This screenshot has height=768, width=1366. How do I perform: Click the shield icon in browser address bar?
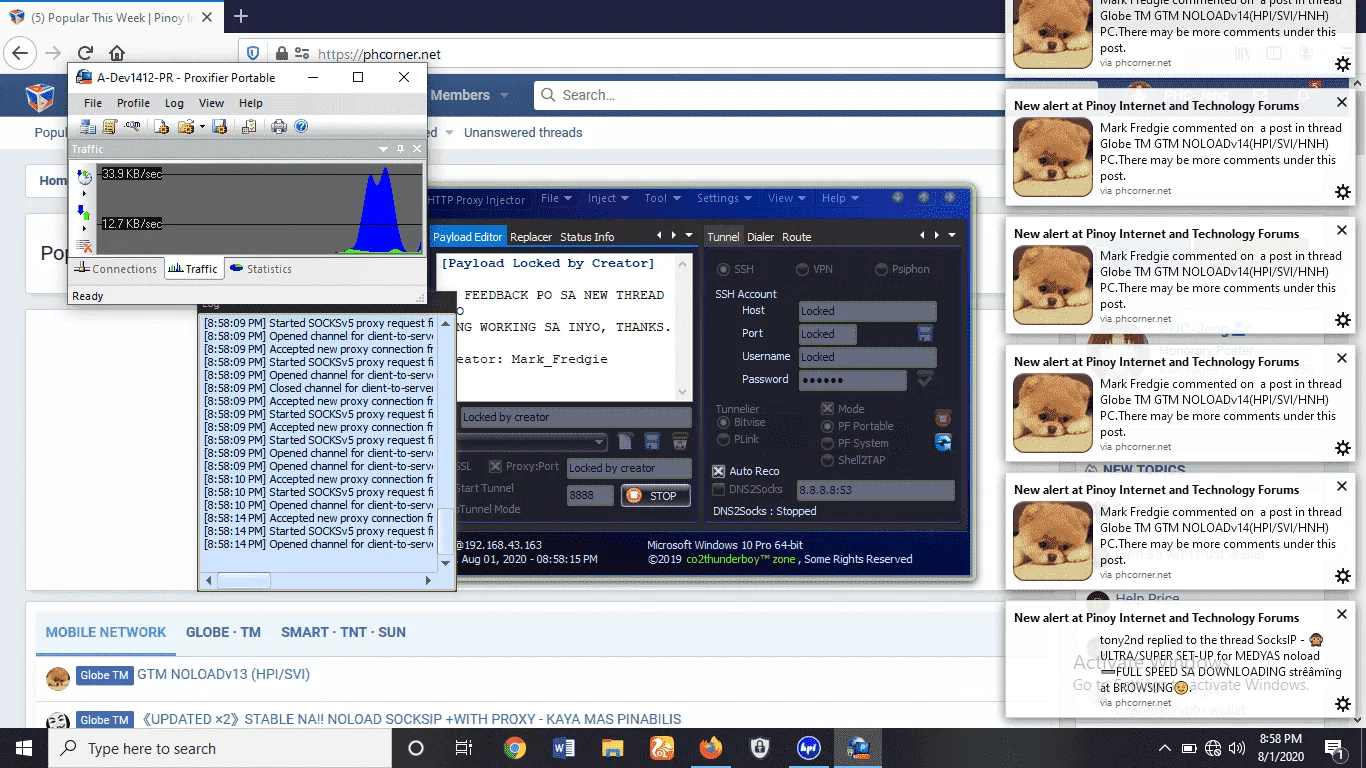tap(253, 54)
